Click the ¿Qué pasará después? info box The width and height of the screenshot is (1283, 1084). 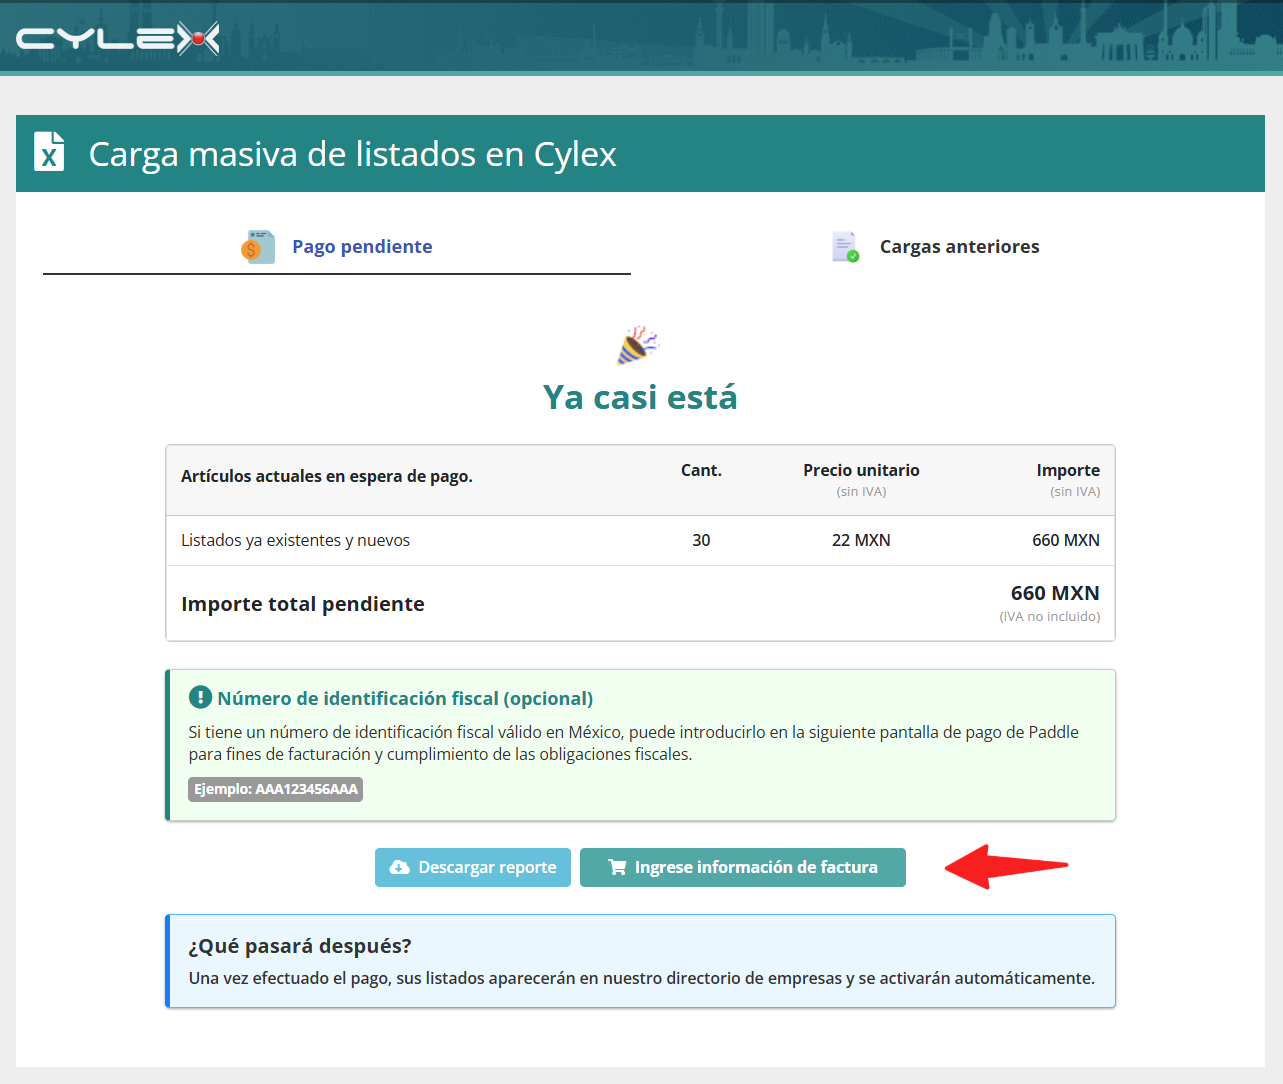tap(640, 961)
